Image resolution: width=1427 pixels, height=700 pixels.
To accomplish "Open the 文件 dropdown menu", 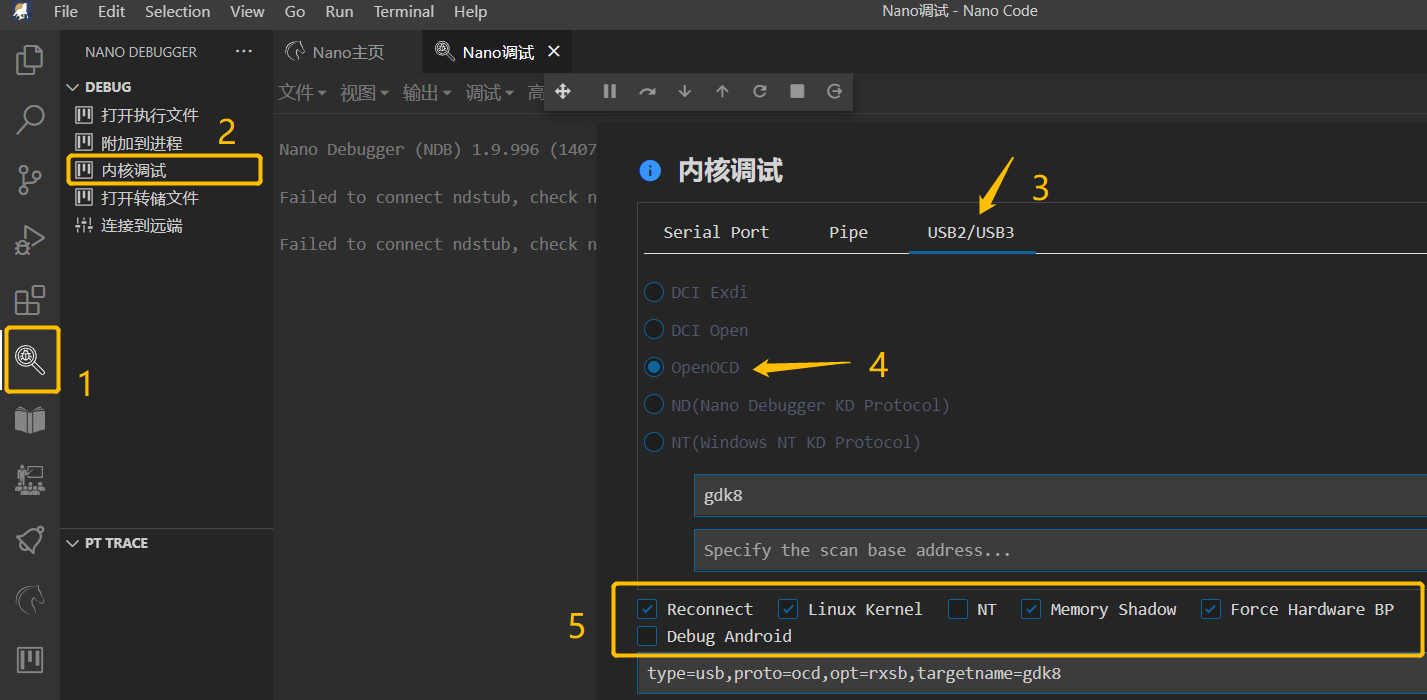I will pyautogui.click(x=302, y=93).
